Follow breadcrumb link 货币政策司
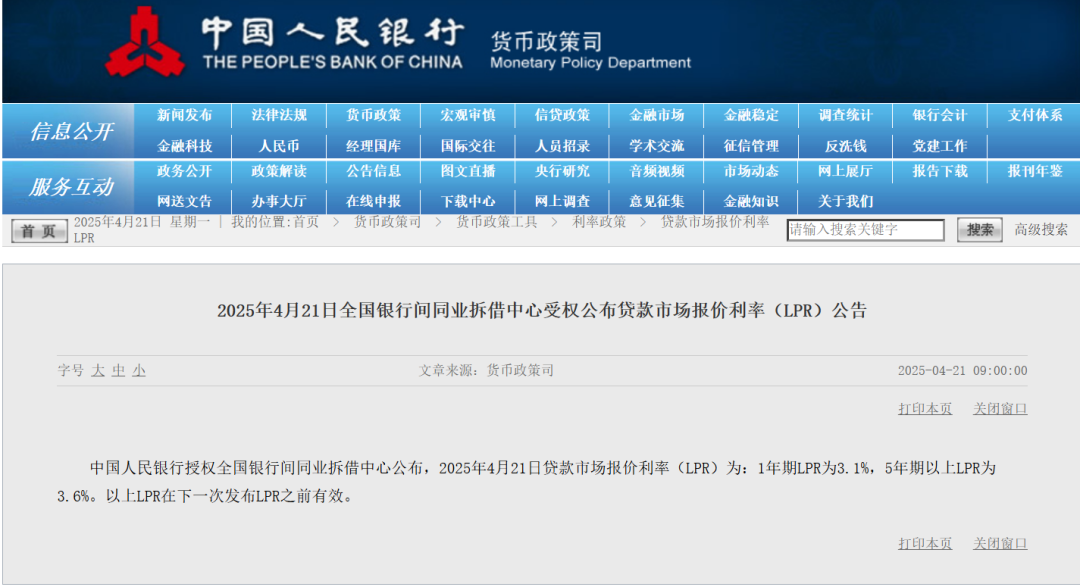This screenshot has height=587, width=1080. 387,222
